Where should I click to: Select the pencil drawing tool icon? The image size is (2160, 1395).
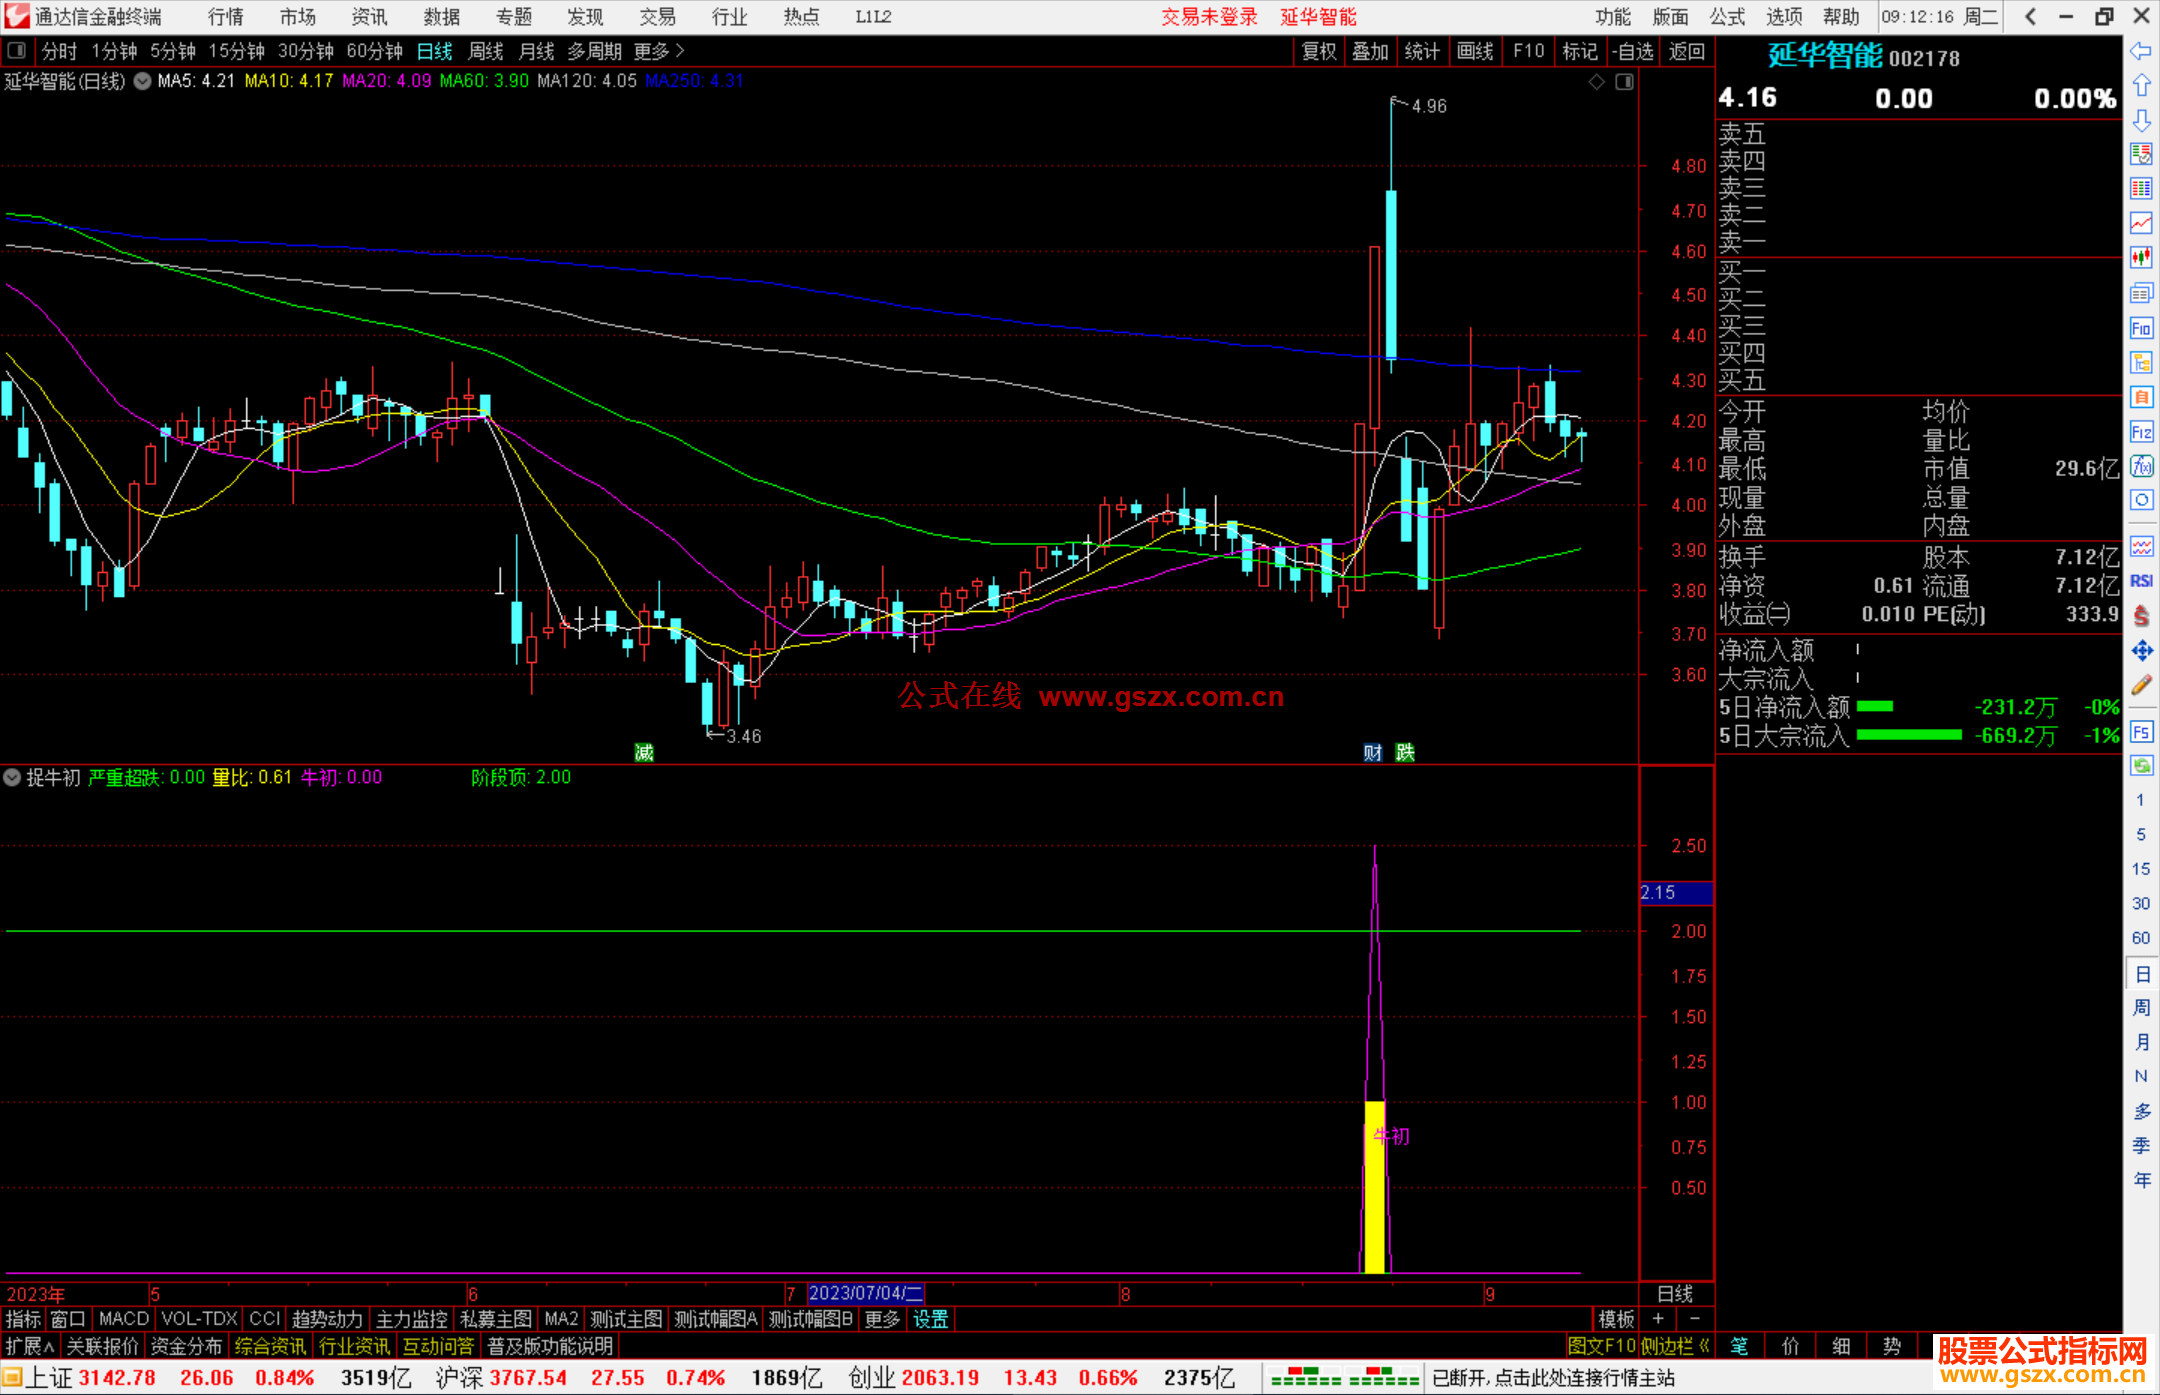point(2140,685)
